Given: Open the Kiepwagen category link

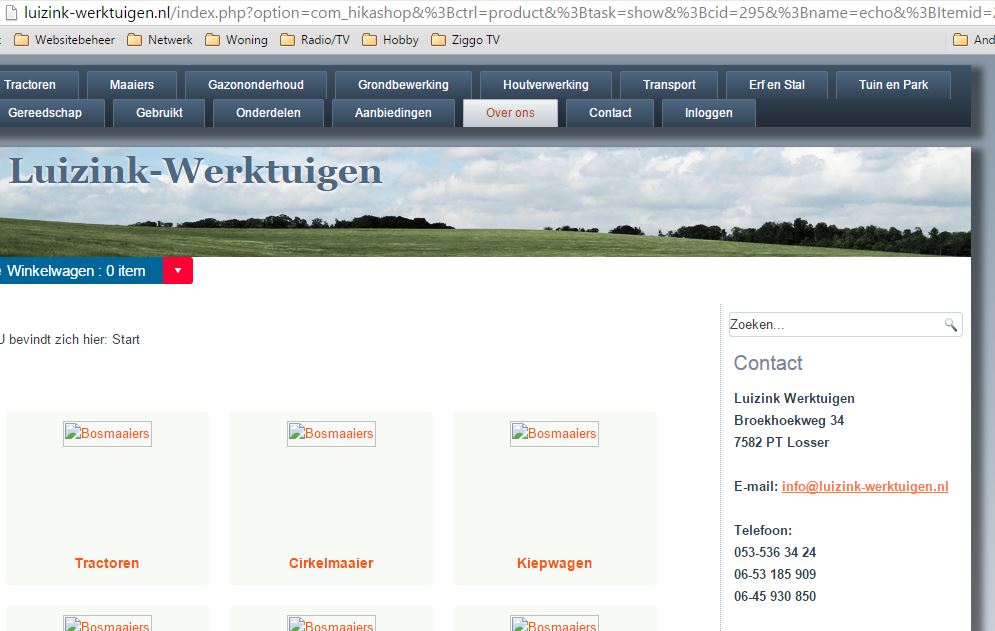Looking at the screenshot, I should pyautogui.click(x=555, y=563).
